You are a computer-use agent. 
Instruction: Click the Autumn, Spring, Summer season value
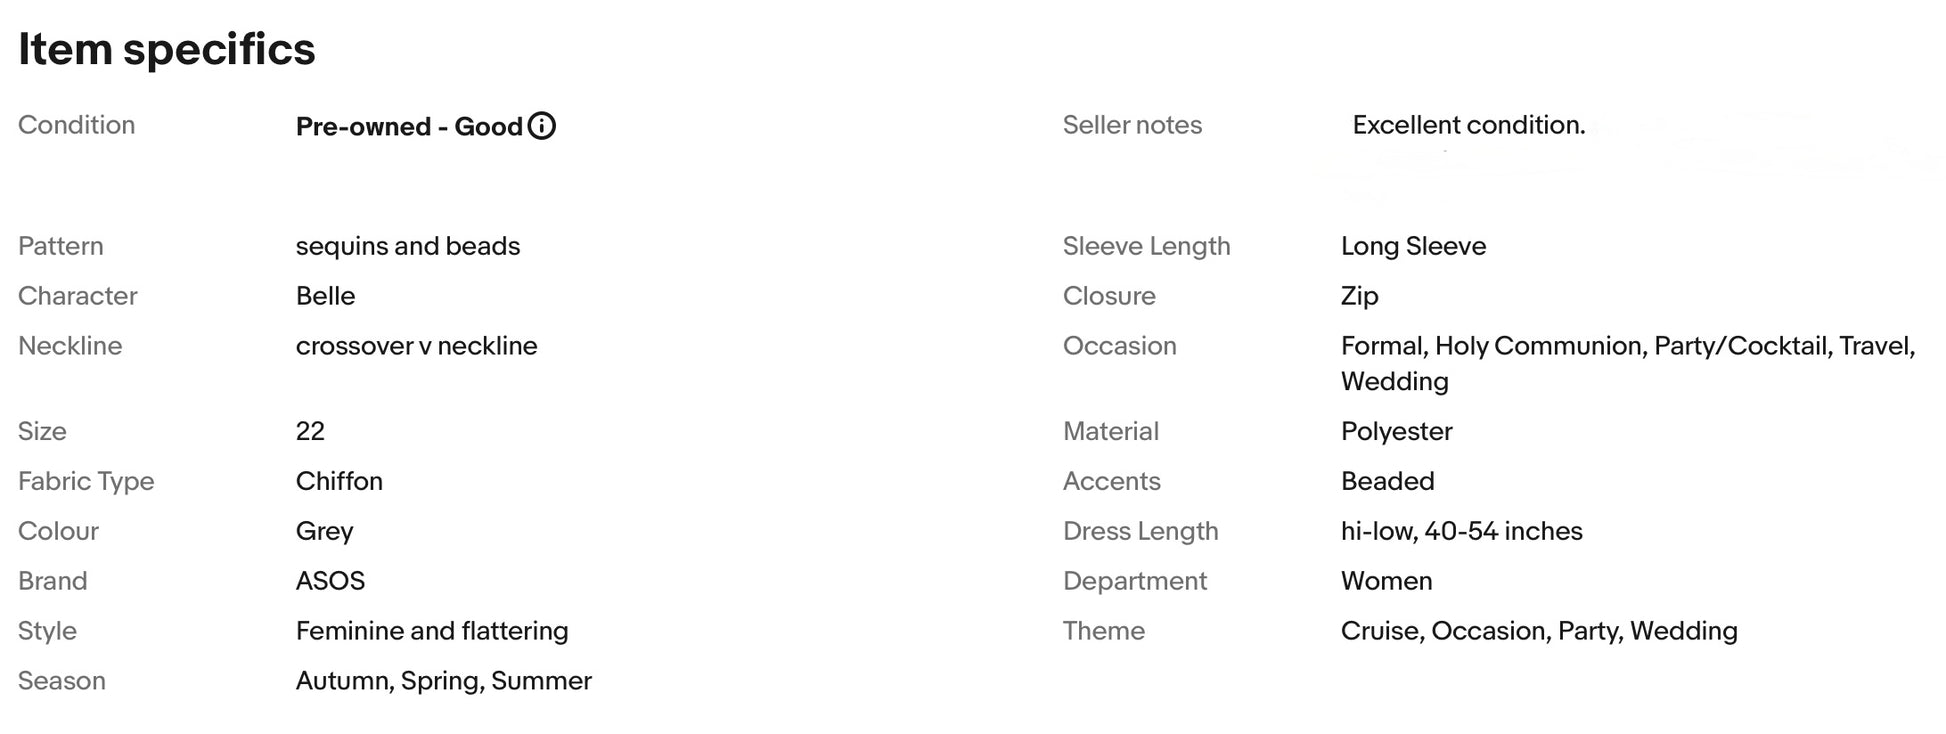point(444,681)
